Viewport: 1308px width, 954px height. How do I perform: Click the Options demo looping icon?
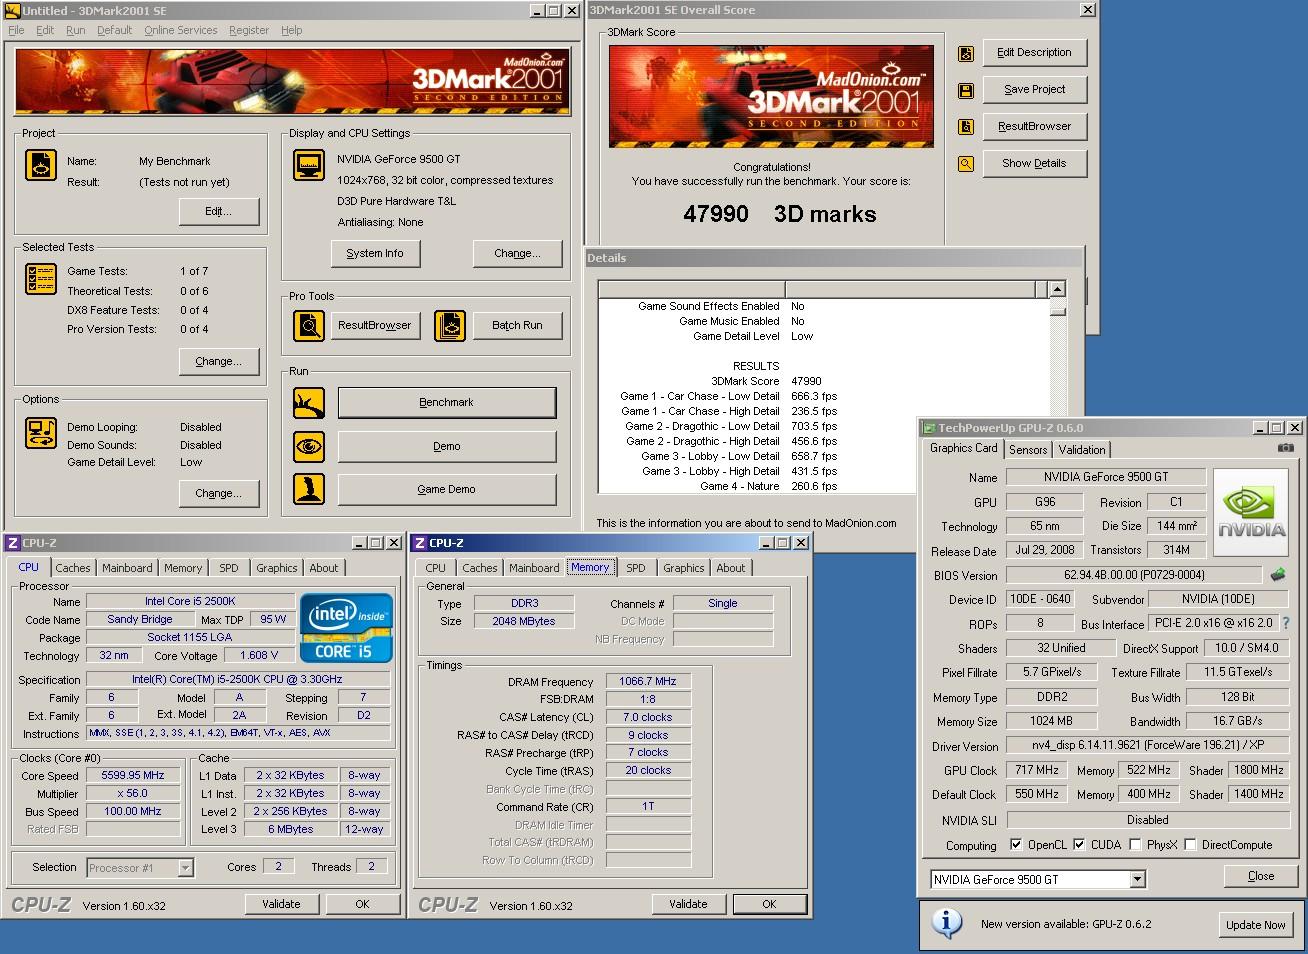pyautogui.click(x=41, y=433)
